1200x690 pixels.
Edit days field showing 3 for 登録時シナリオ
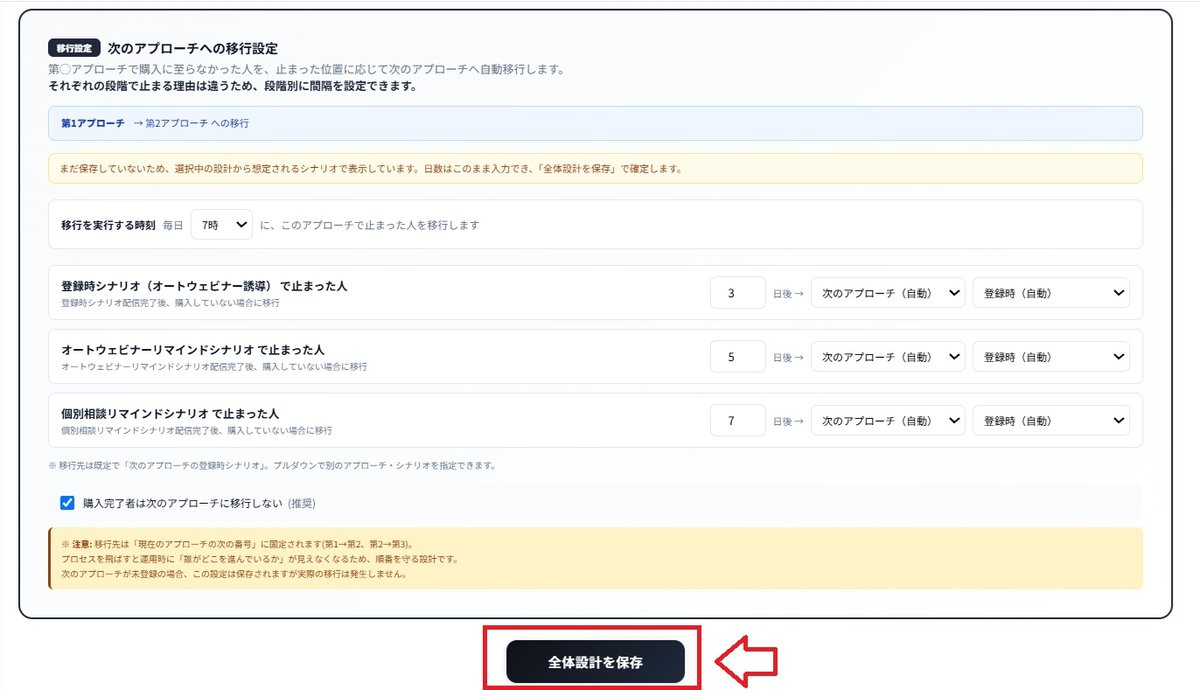[738, 293]
